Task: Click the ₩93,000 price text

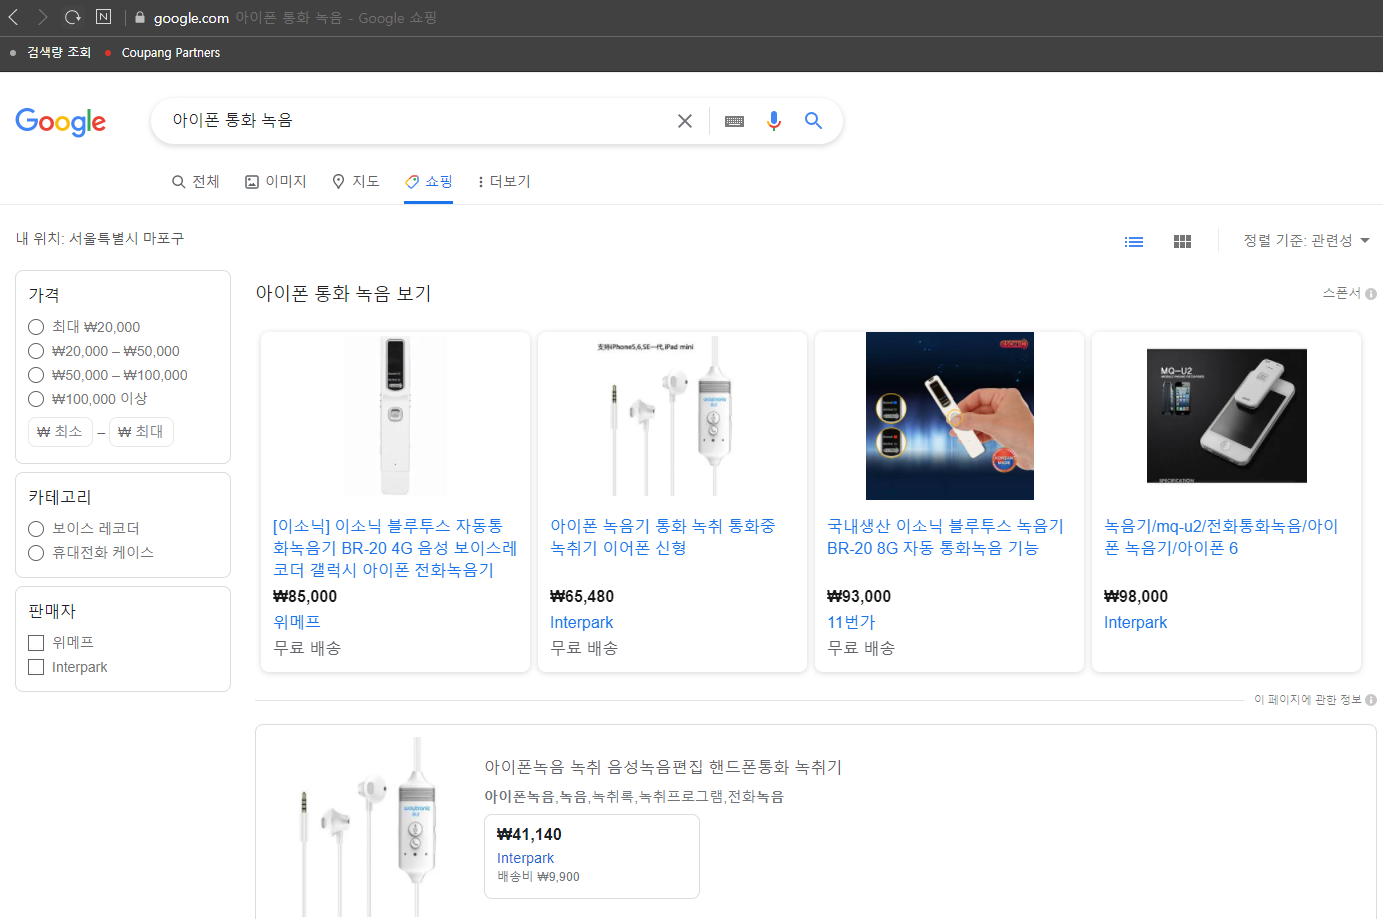Action: (859, 596)
